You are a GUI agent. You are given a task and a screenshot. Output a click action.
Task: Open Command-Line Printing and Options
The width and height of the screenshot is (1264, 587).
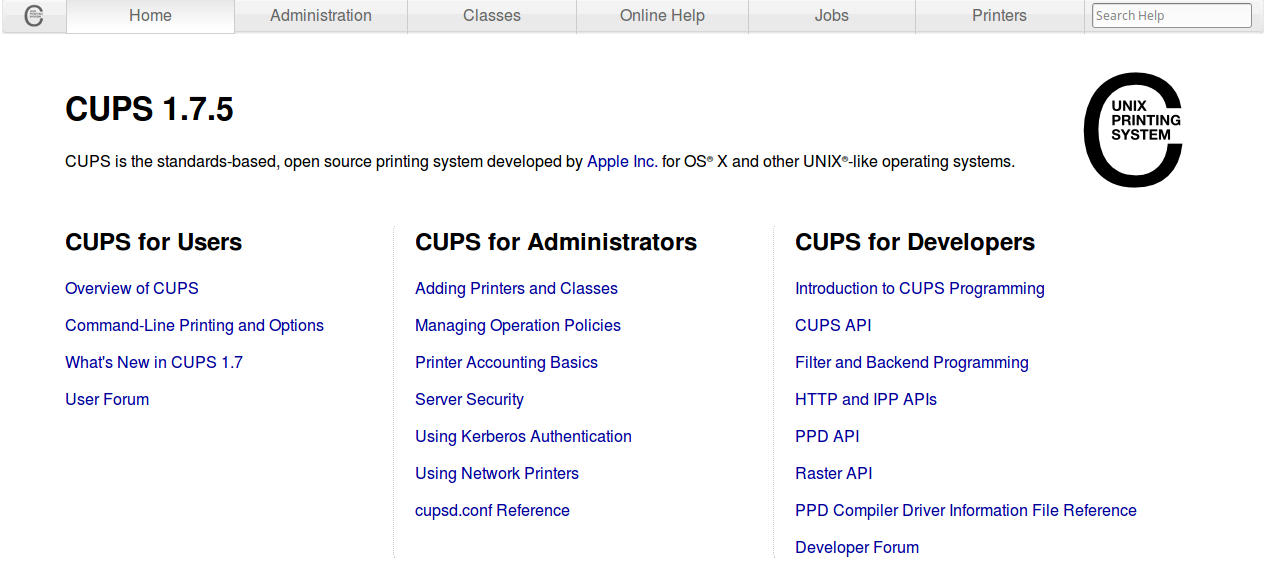click(194, 325)
